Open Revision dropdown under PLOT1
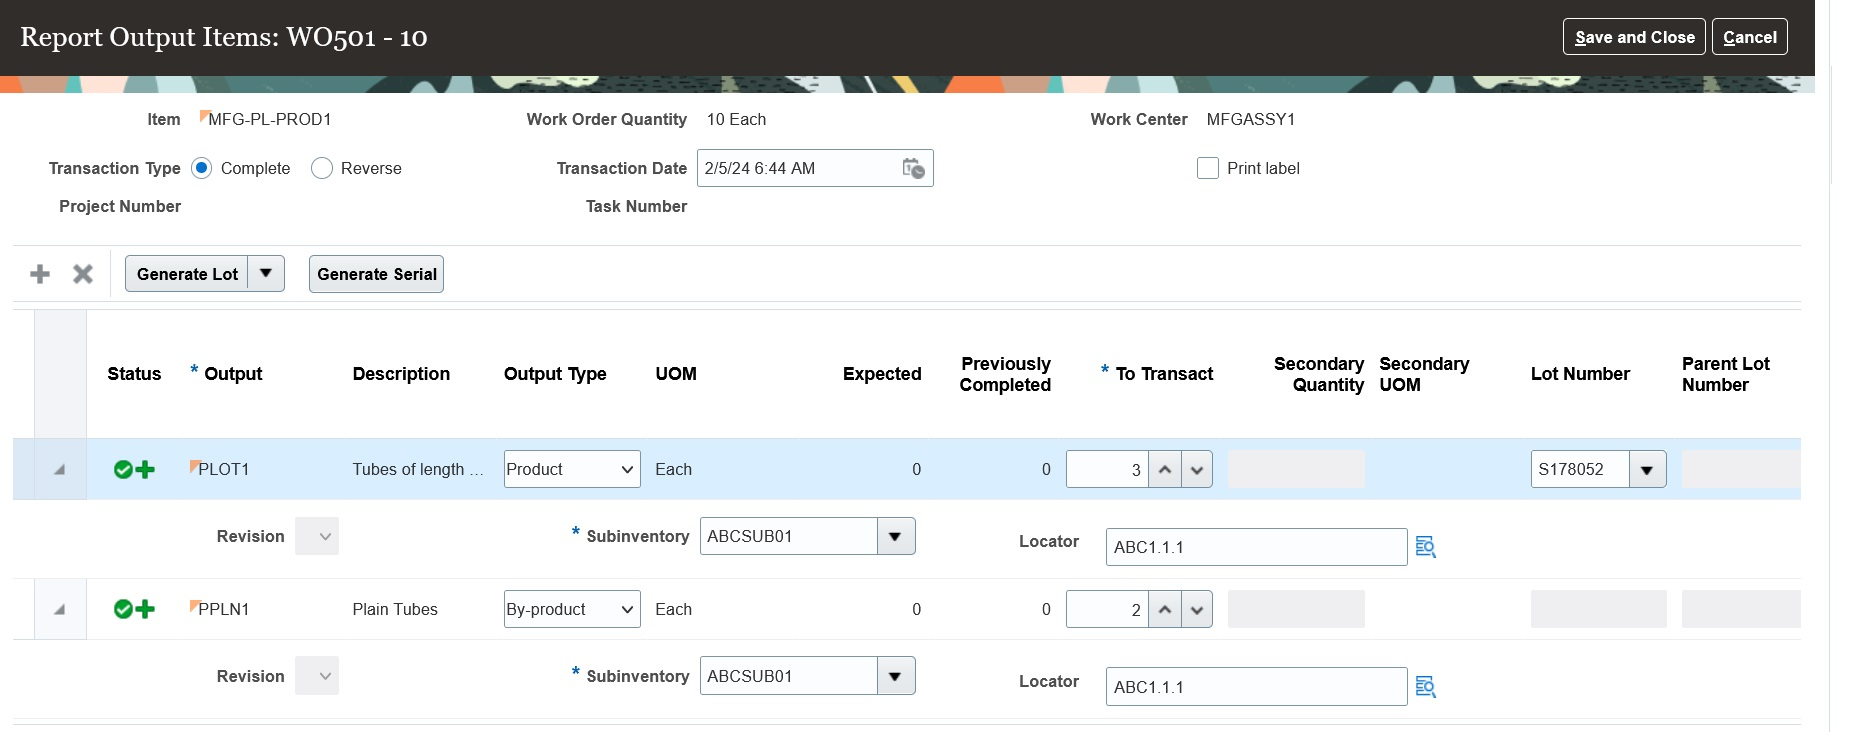The image size is (1858, 732). (x=317, y=536)
